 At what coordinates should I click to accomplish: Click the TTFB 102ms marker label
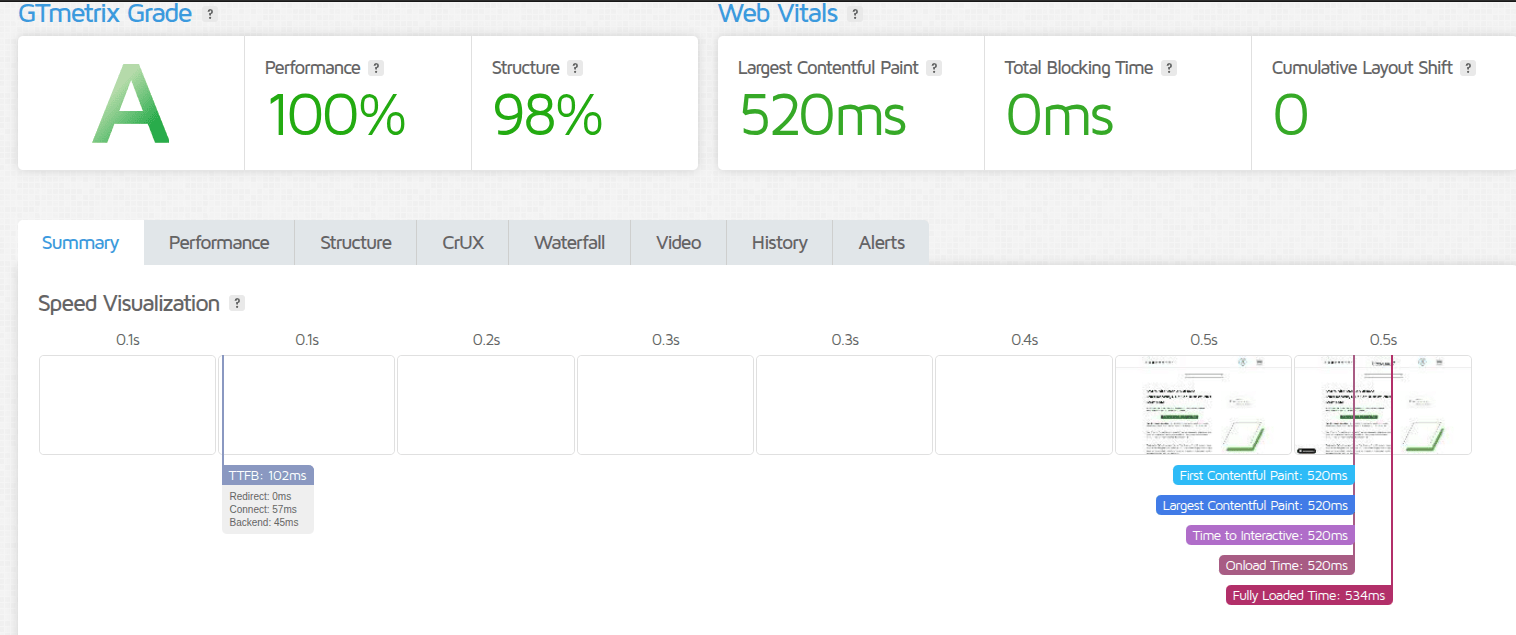click(x=267, y=475)
